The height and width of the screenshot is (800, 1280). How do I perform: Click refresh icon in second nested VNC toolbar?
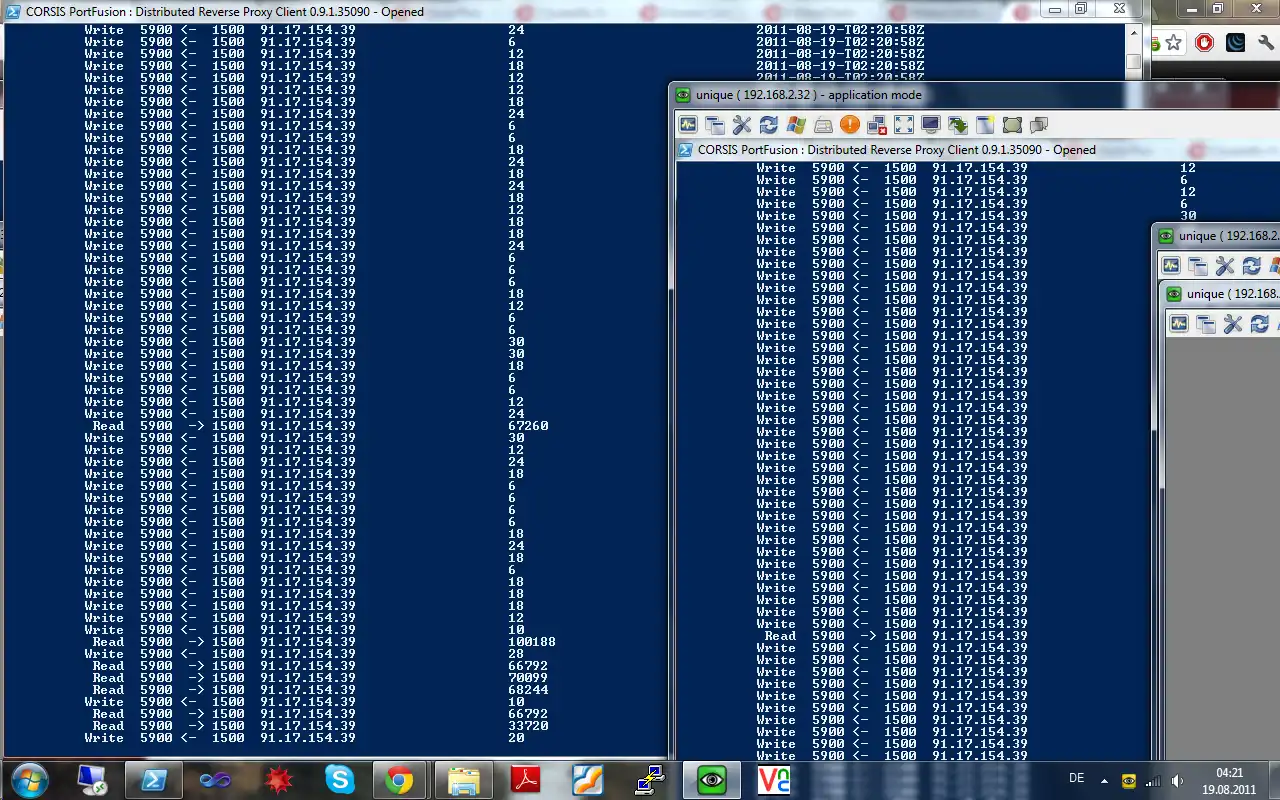pos(1252,266)
